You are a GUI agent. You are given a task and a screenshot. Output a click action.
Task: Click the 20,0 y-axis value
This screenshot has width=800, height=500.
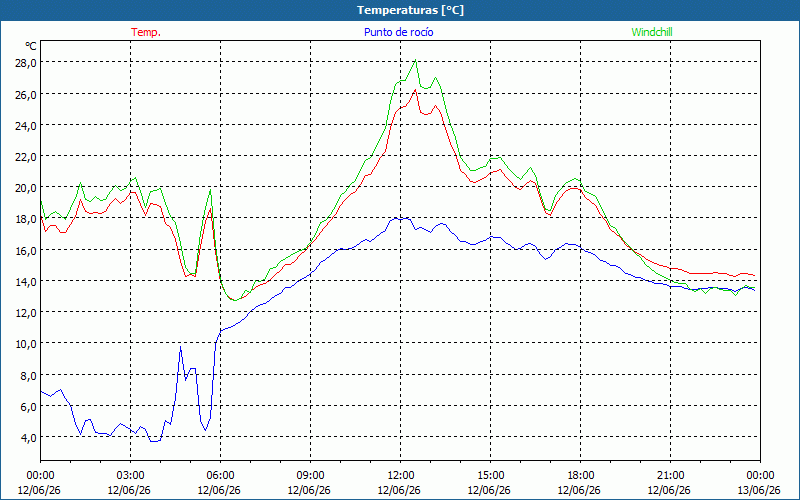26,188
